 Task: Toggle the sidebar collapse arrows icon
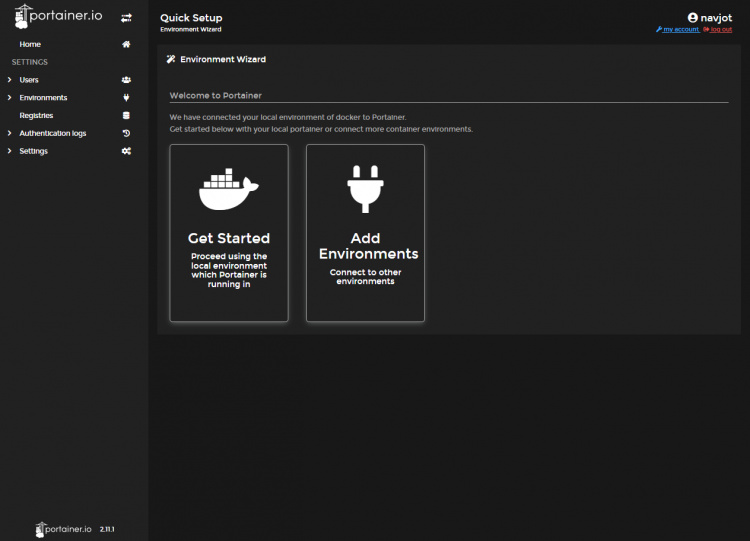[126, 18]
